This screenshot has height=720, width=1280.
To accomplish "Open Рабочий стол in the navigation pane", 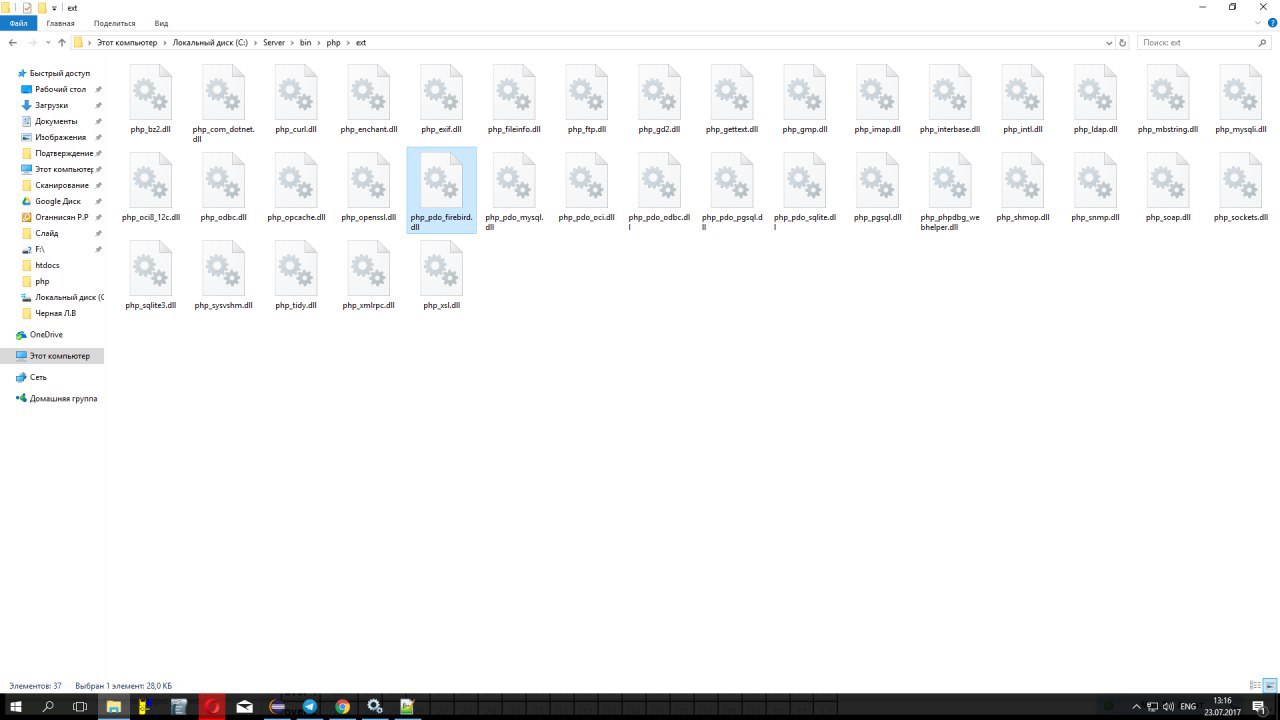I will [60, 89].
